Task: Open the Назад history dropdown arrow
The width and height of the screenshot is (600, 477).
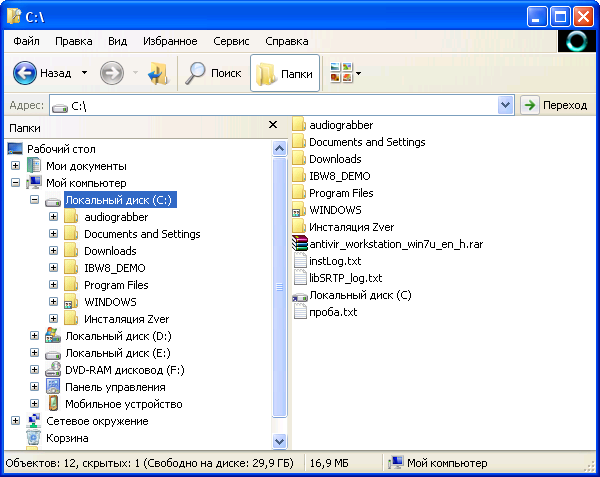Action: pos(84,73)
